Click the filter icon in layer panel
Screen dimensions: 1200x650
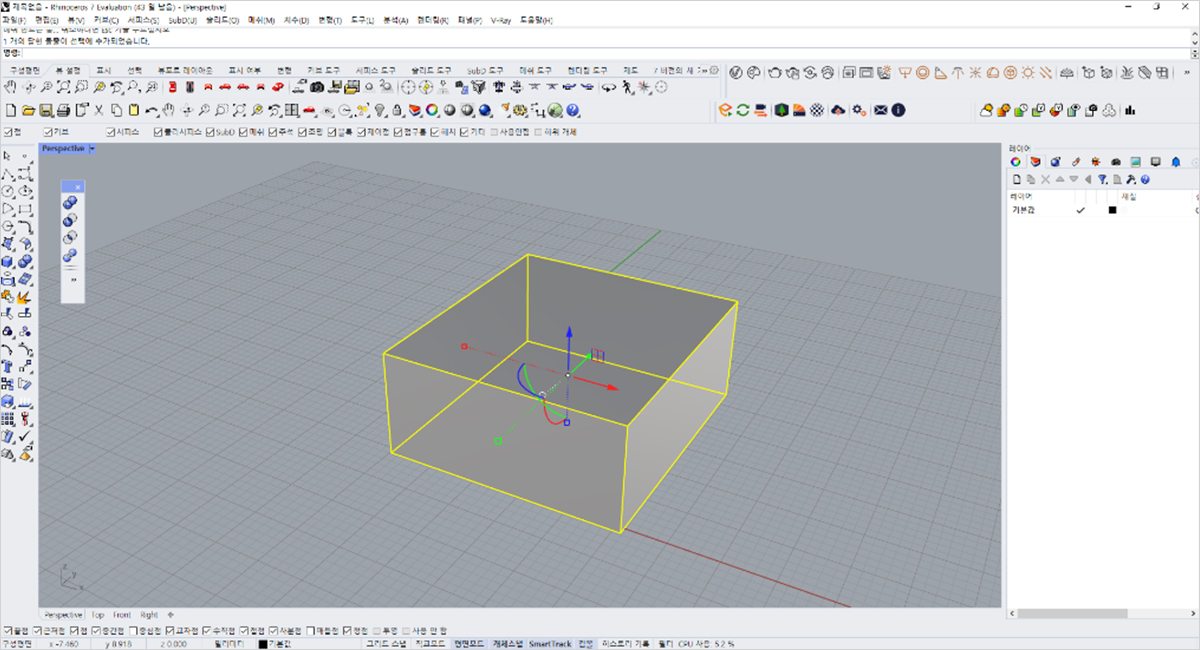click(1102, 180)
